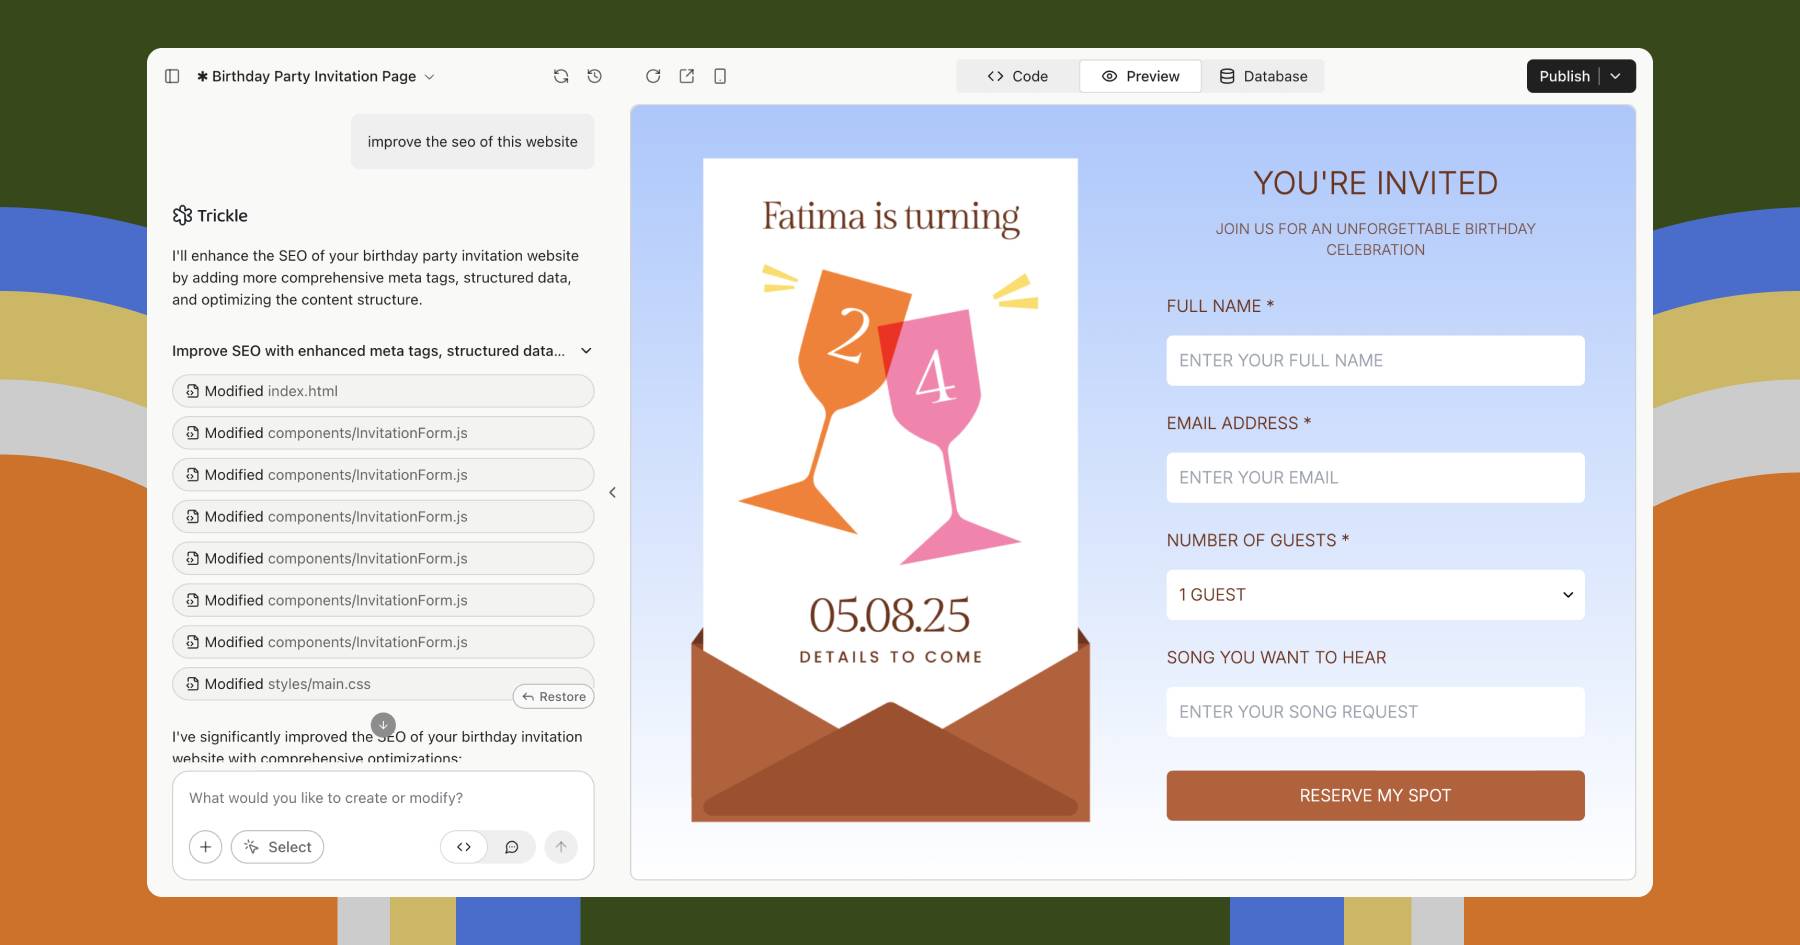Open the Database tab
1800x945 pixels.
click(1263, 76)
